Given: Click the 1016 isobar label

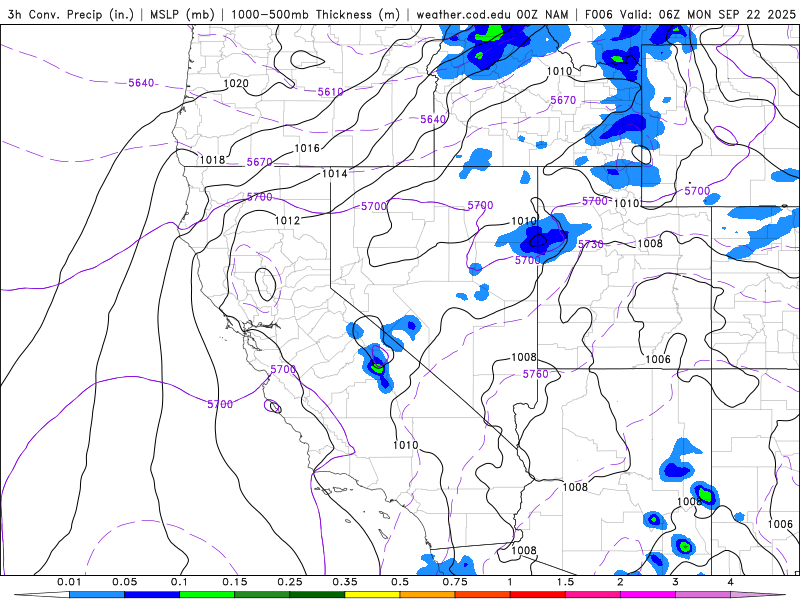Looking at the screenshot, I should pos(307,148).
